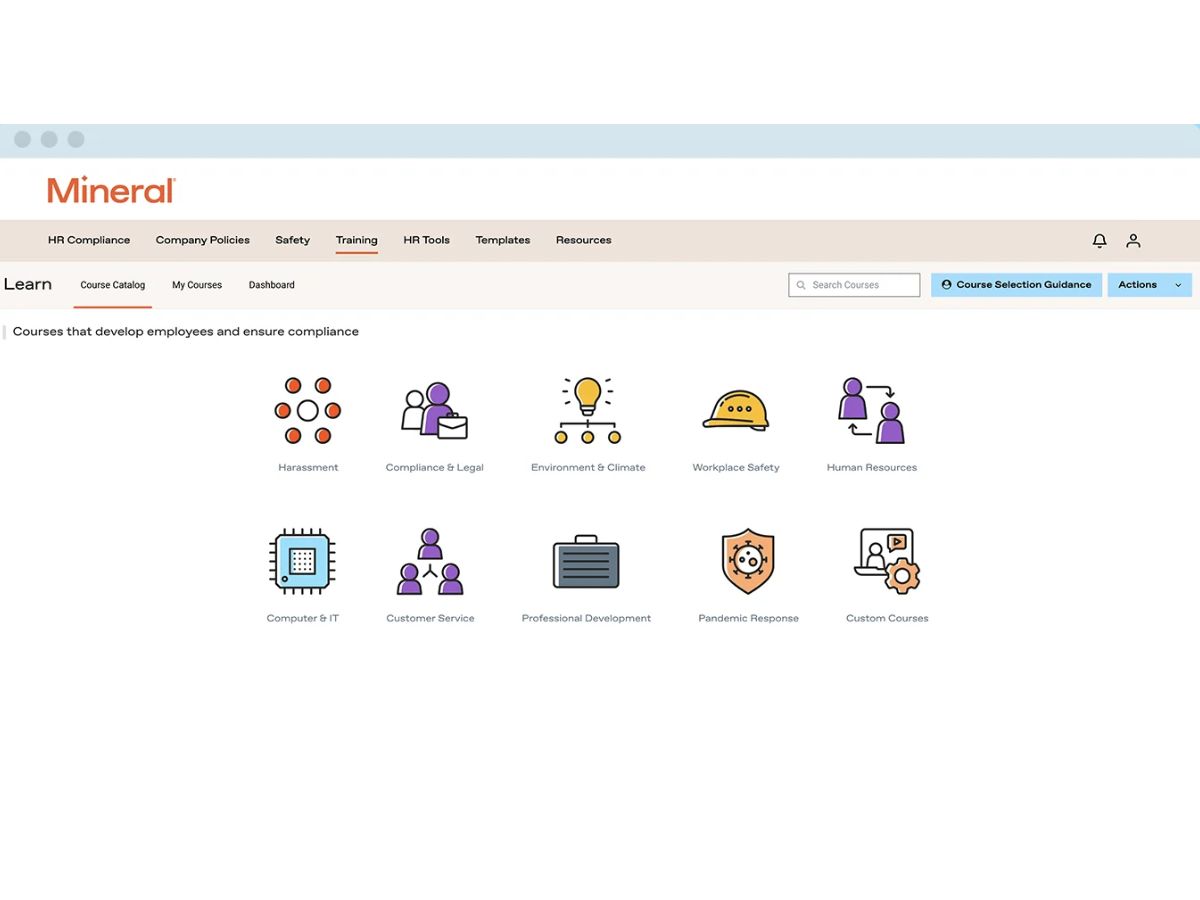Viewport: 1200px width, 900px height.
Task: Click the Course Selection Guidance button
Action: 1016,285
